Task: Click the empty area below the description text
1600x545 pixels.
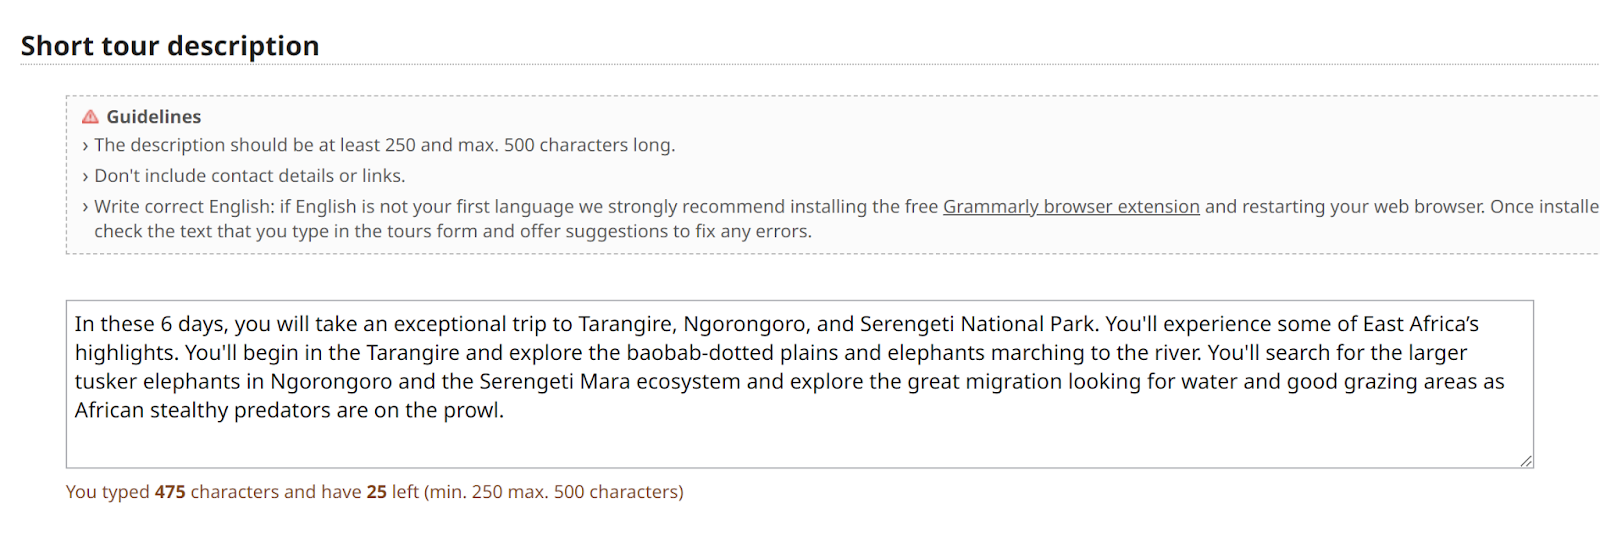Action: coord(800,445)
